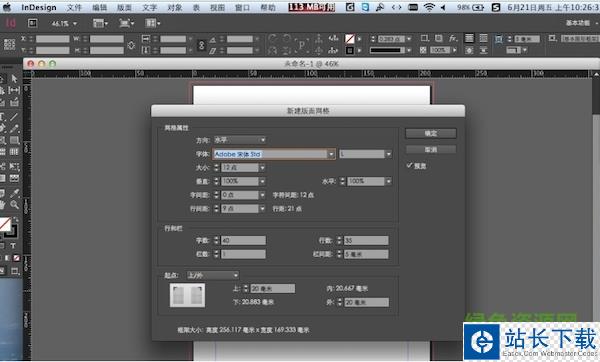Click the reference point locator grid
600x362 pixels.
click(x=9, y=44)
